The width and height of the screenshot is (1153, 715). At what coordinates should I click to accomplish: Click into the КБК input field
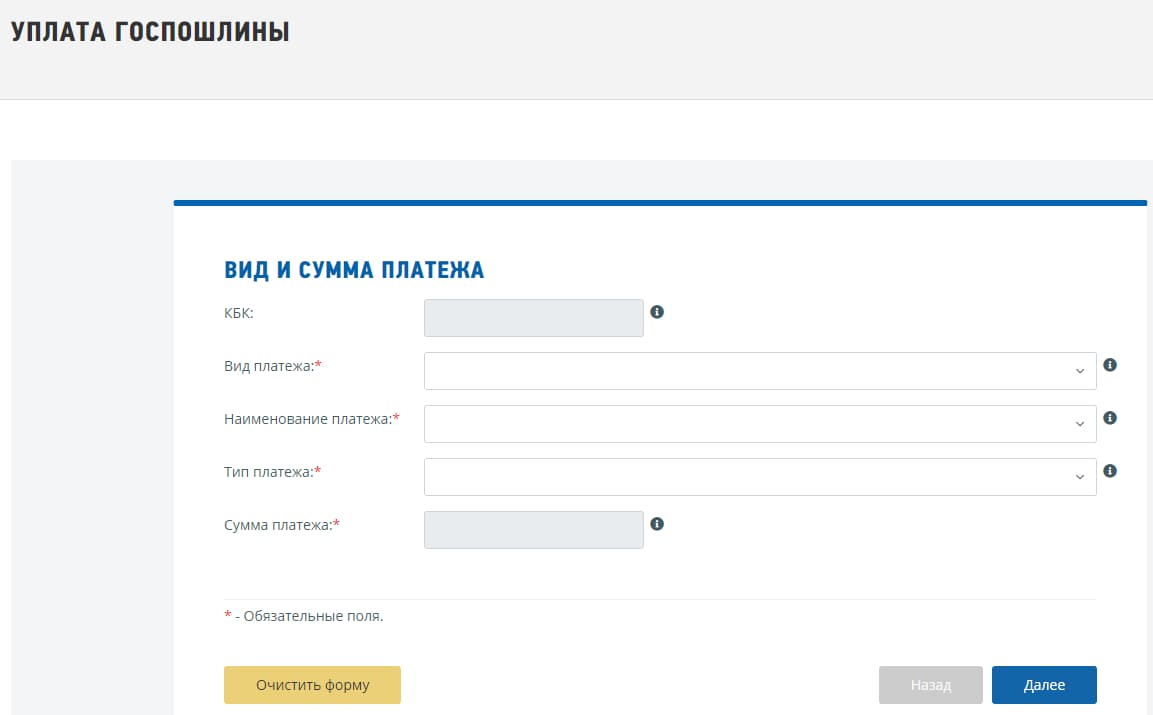click(534, 318)
